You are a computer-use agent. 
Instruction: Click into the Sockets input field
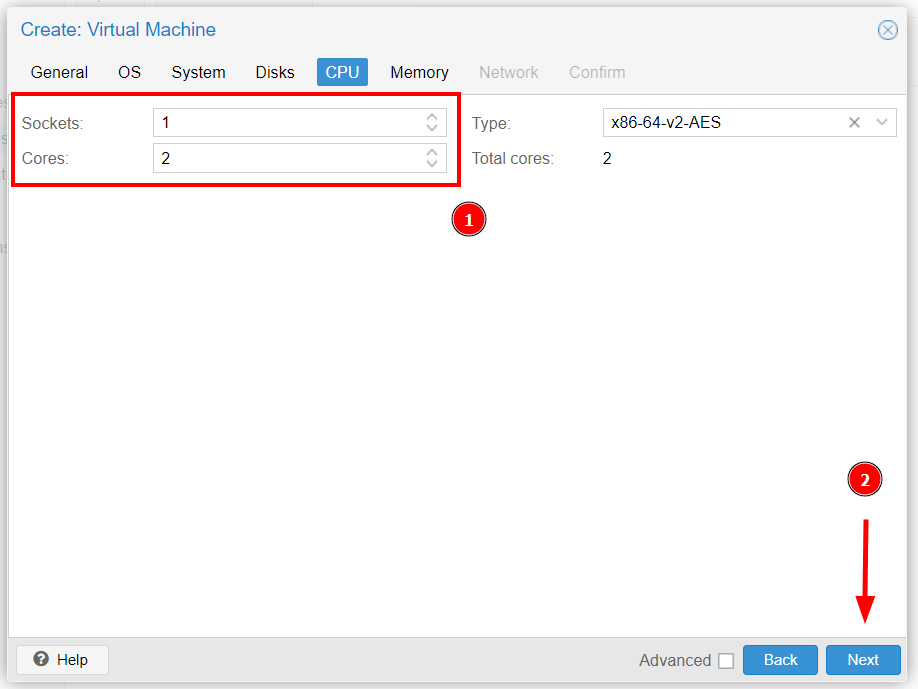tap(285, 123)
